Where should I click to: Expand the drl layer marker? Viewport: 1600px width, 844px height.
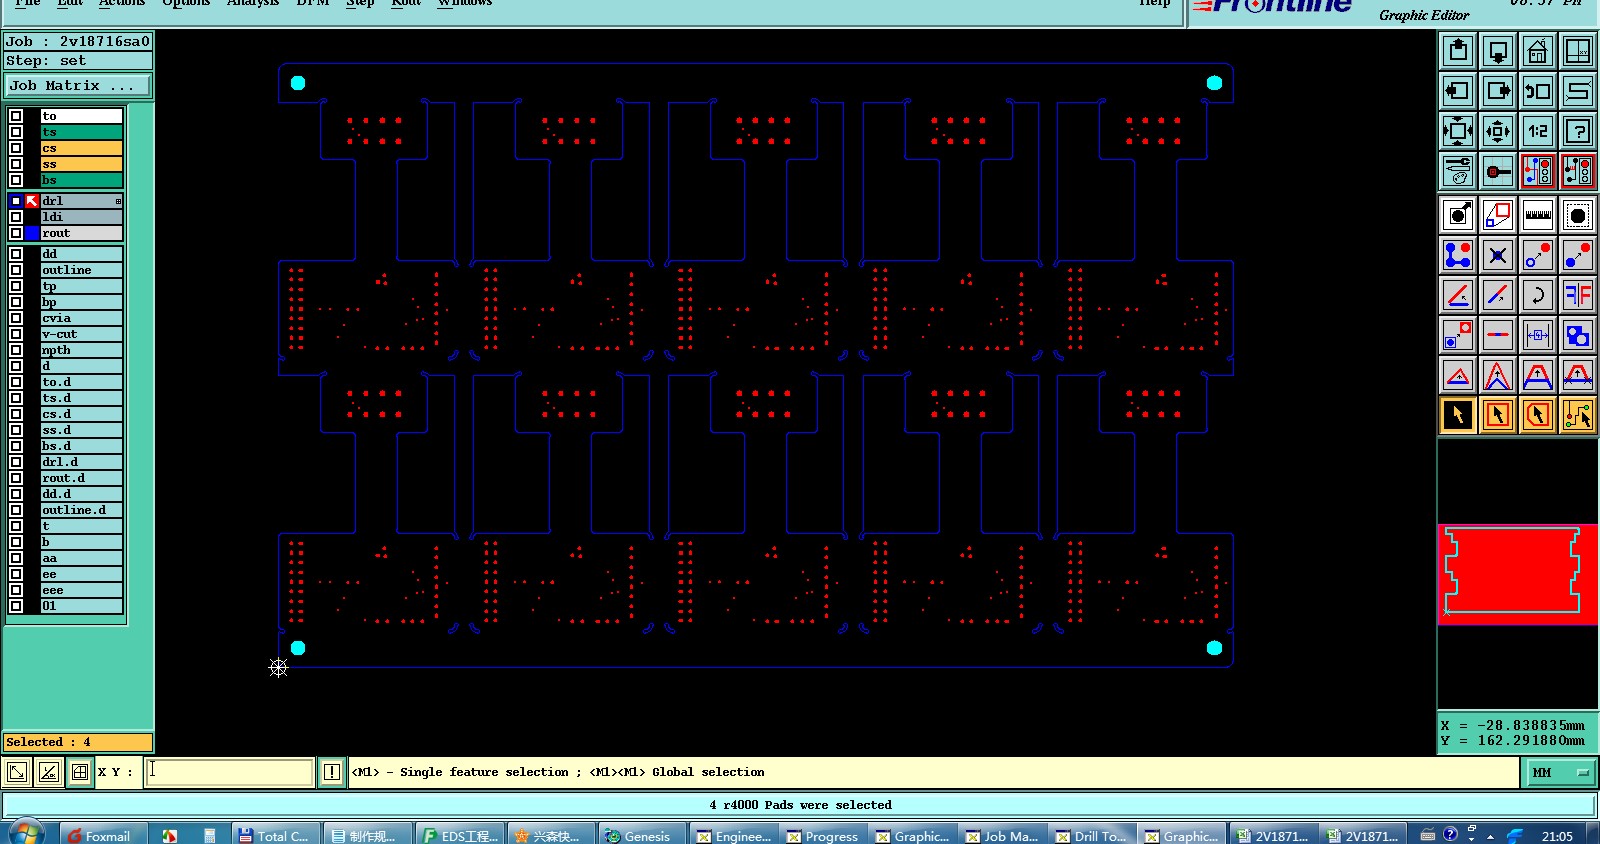click(118, 201)
